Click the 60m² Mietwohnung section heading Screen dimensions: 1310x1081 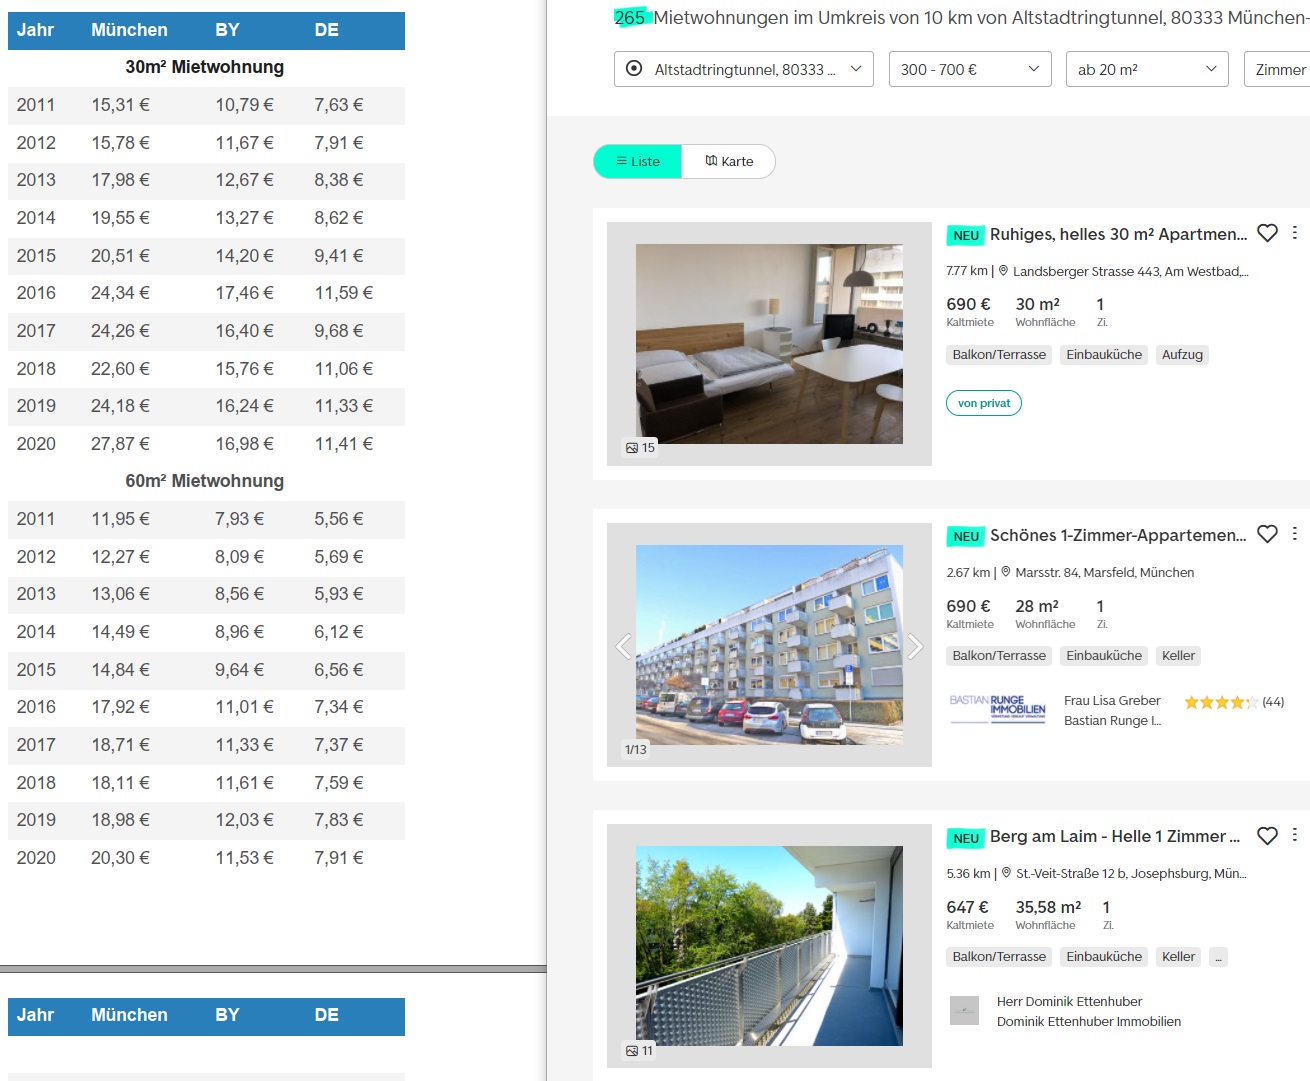point(205,481)
